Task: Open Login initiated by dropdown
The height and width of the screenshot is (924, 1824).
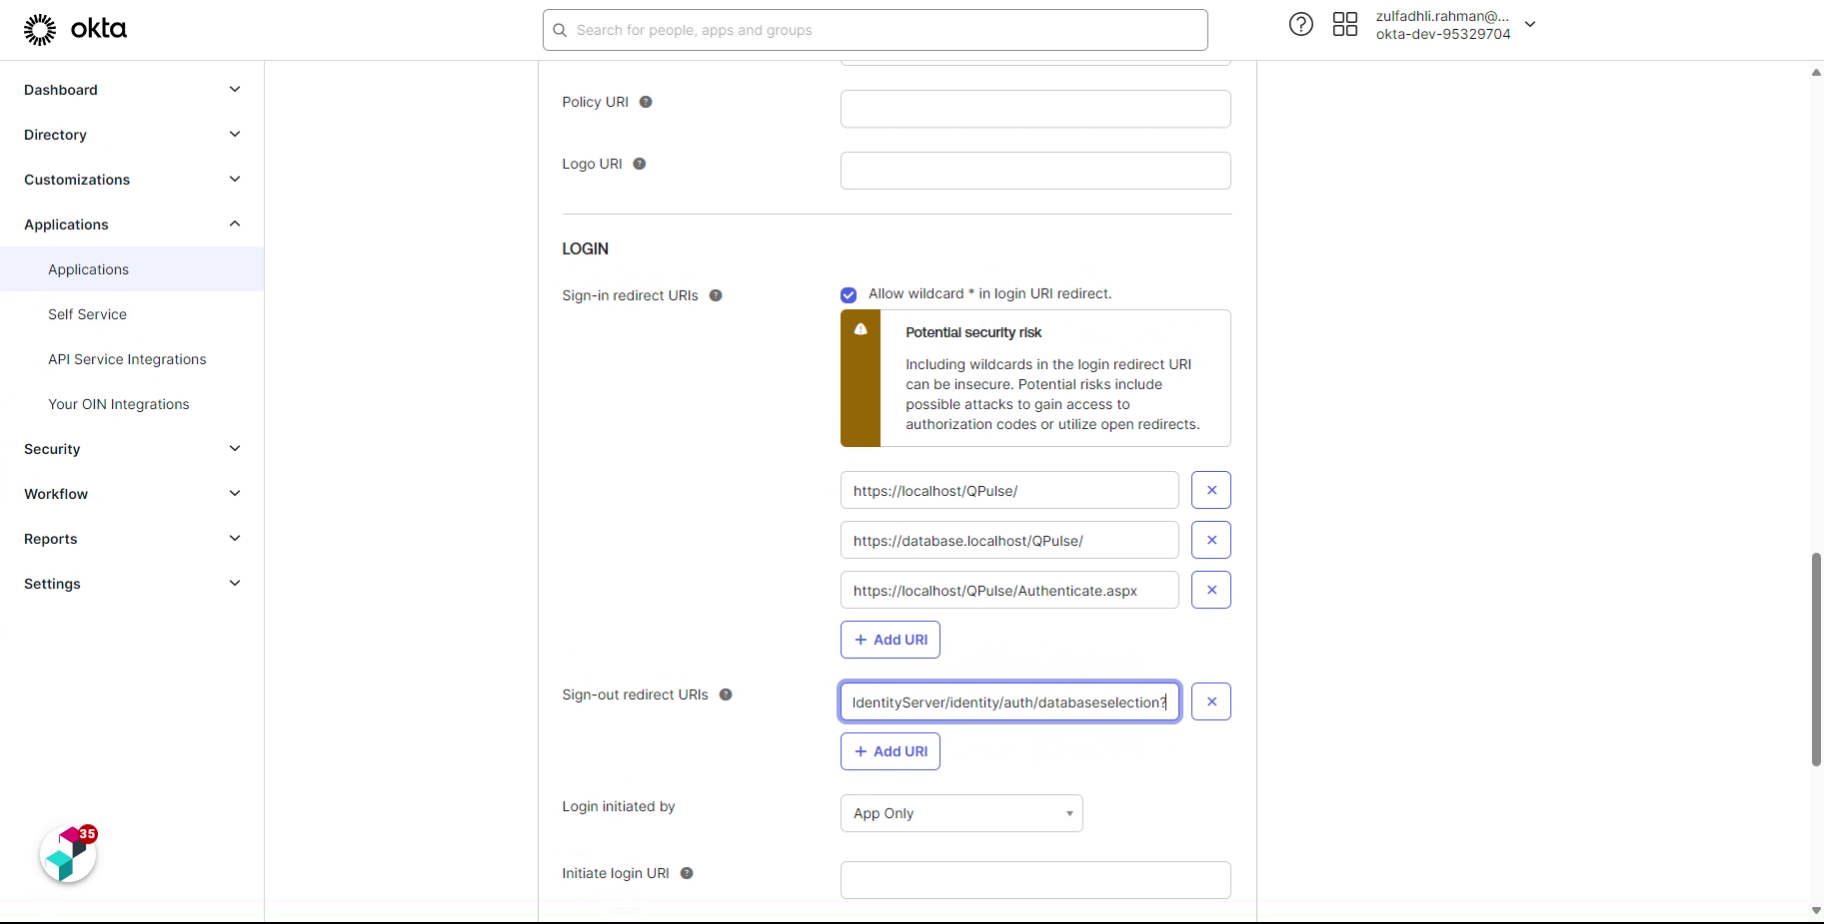Action: (x=961, y=813)
